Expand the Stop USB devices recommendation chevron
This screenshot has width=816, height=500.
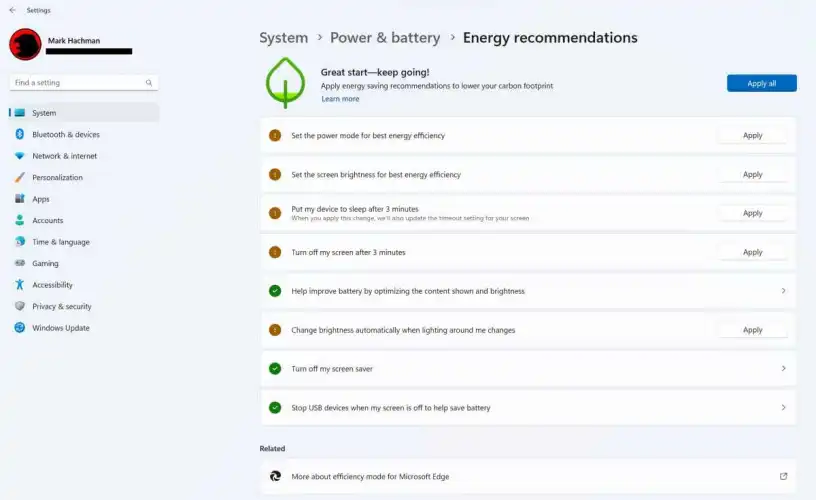click(783, 408)
